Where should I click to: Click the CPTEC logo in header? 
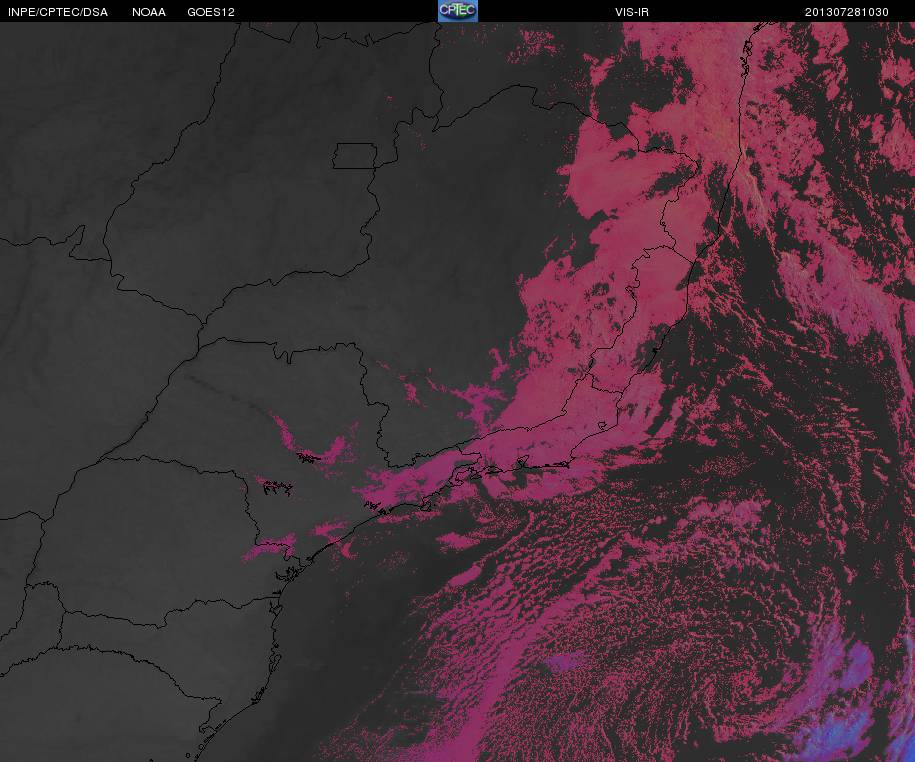[458, 11]
